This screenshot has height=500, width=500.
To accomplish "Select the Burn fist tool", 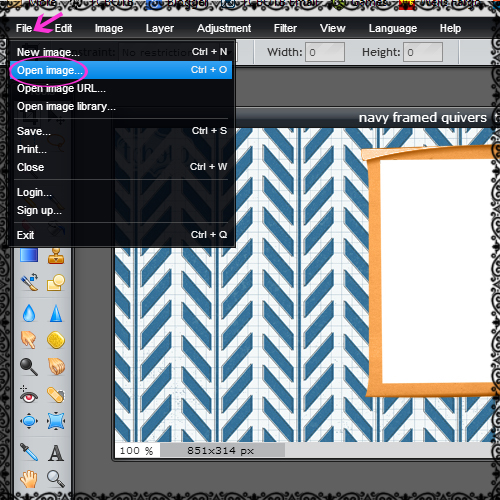I will tap(56, 367).
